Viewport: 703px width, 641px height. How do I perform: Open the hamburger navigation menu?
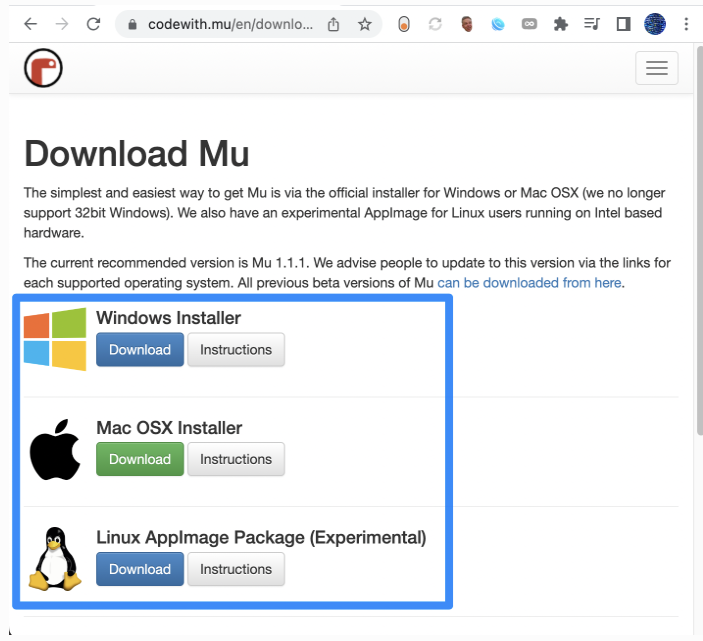[x=656, y=68]
